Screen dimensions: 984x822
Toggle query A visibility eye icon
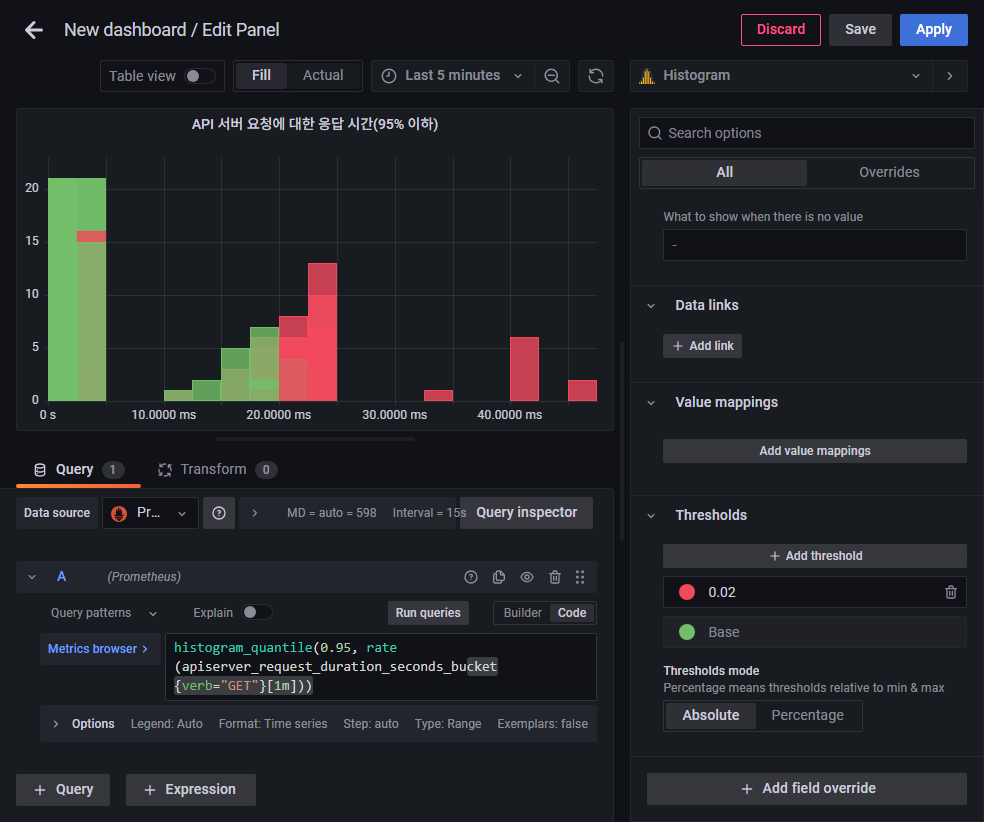pyautogui.click(x=527, y=577)
